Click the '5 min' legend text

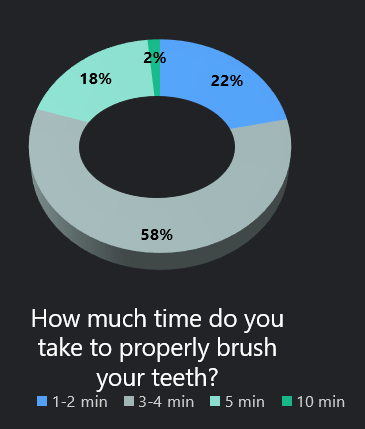click(245, 402)
